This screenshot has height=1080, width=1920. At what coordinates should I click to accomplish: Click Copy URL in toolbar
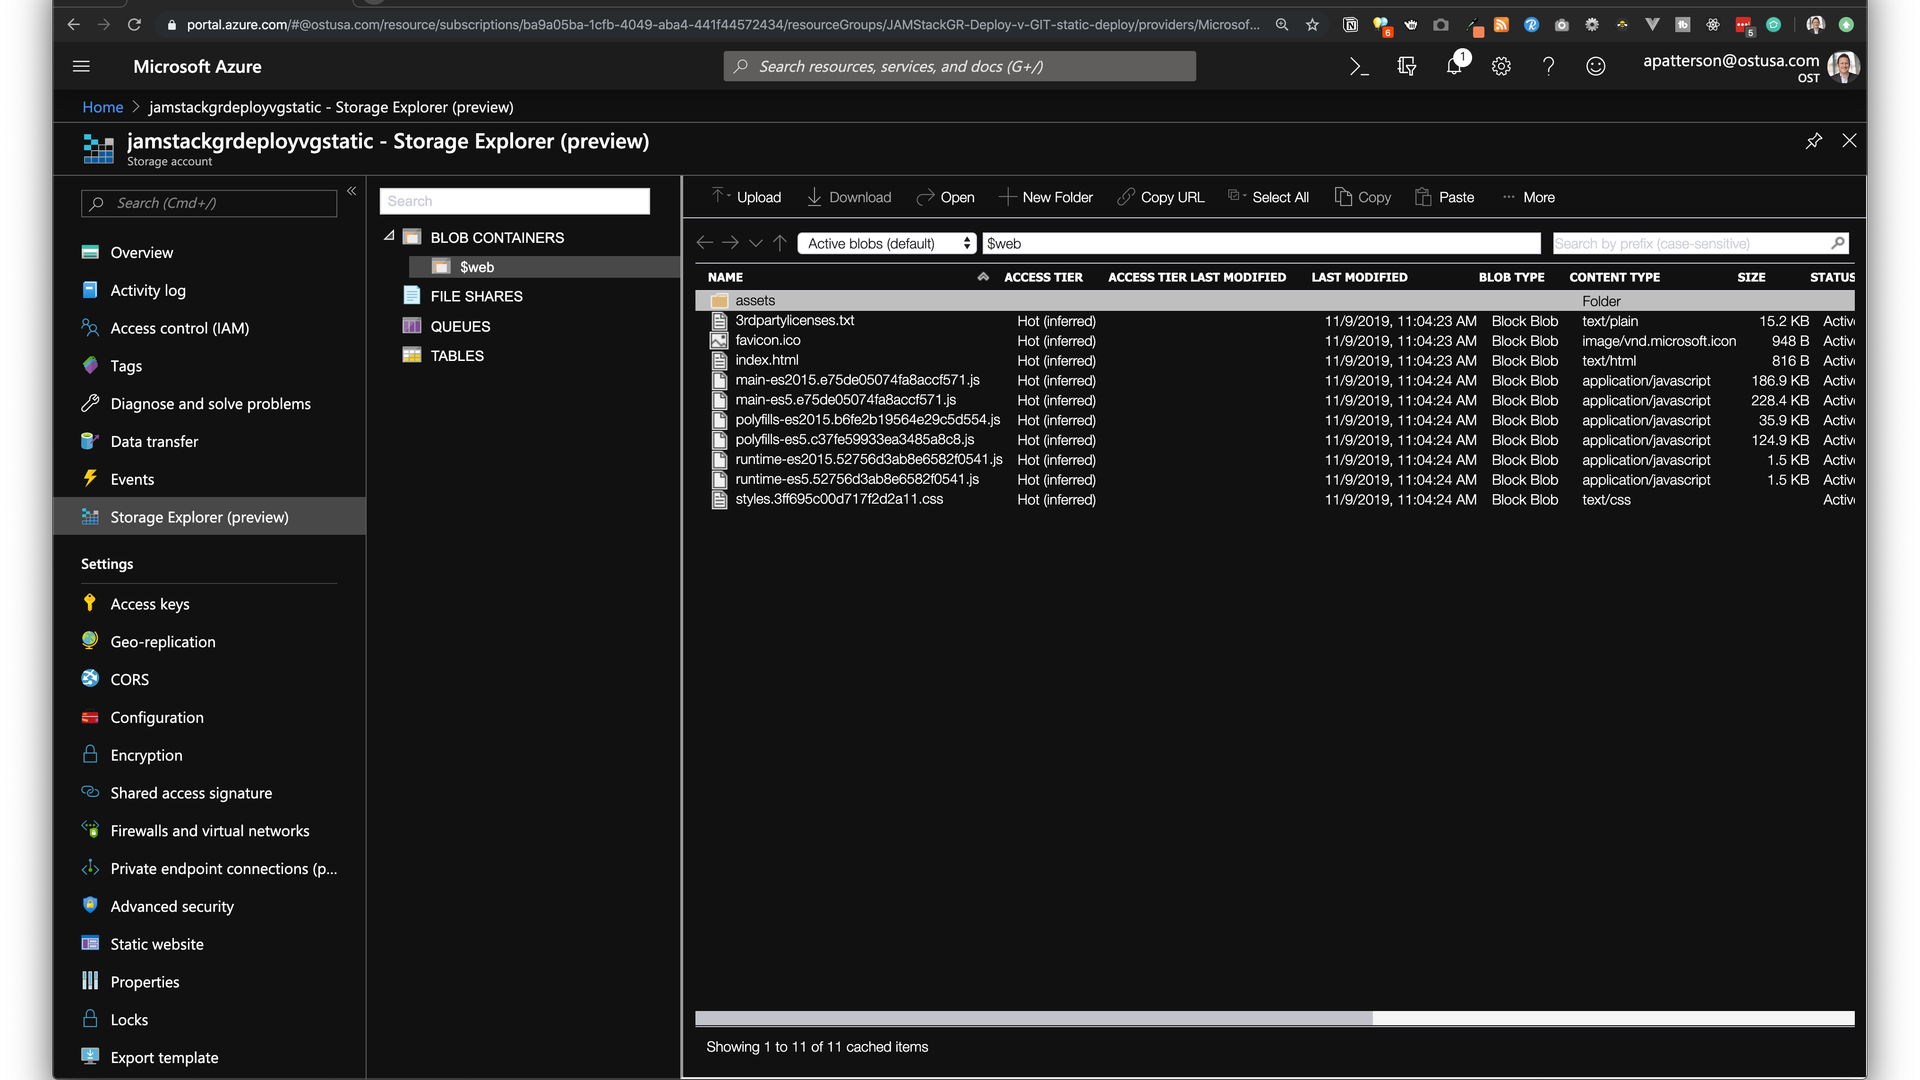(1161, 197)
